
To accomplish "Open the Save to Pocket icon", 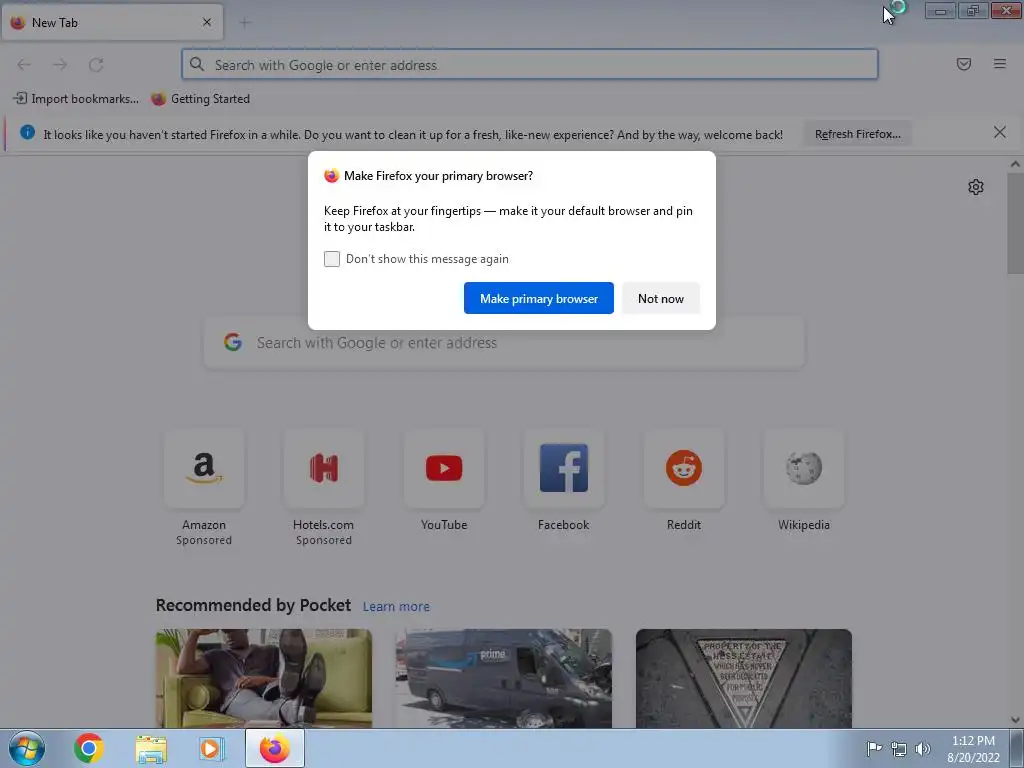I will coord(964,64).
